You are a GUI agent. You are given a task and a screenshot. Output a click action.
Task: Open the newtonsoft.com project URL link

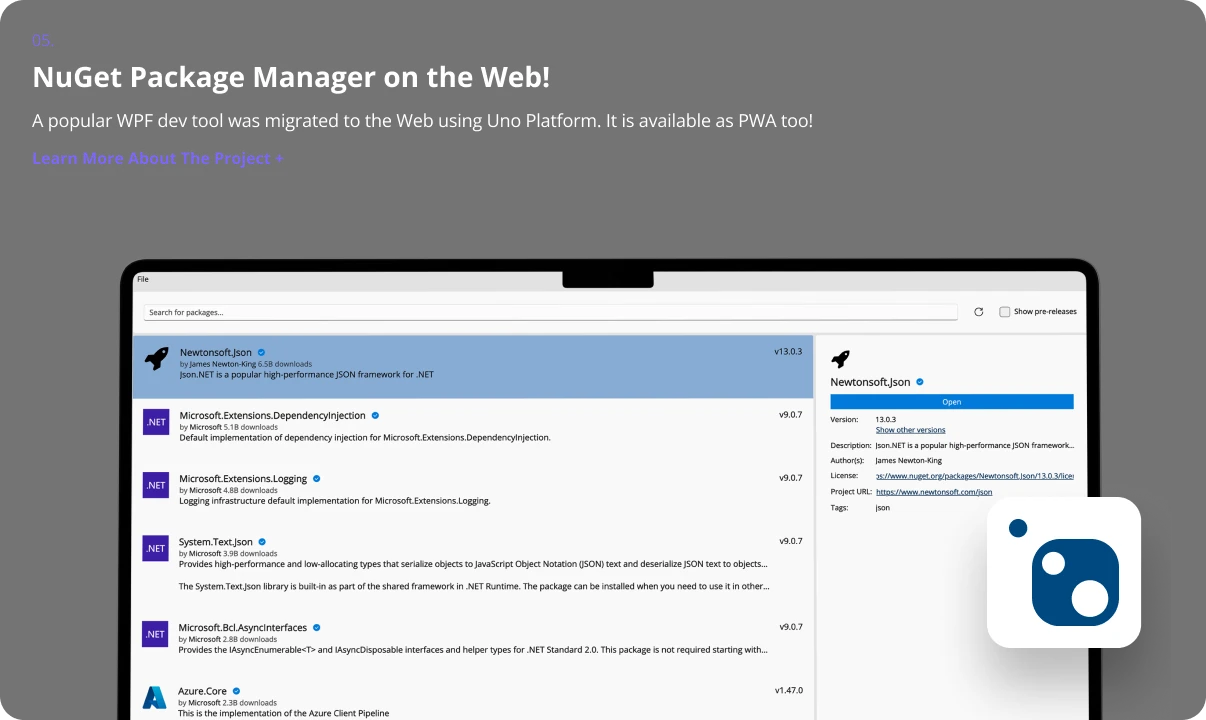[934, 492]
